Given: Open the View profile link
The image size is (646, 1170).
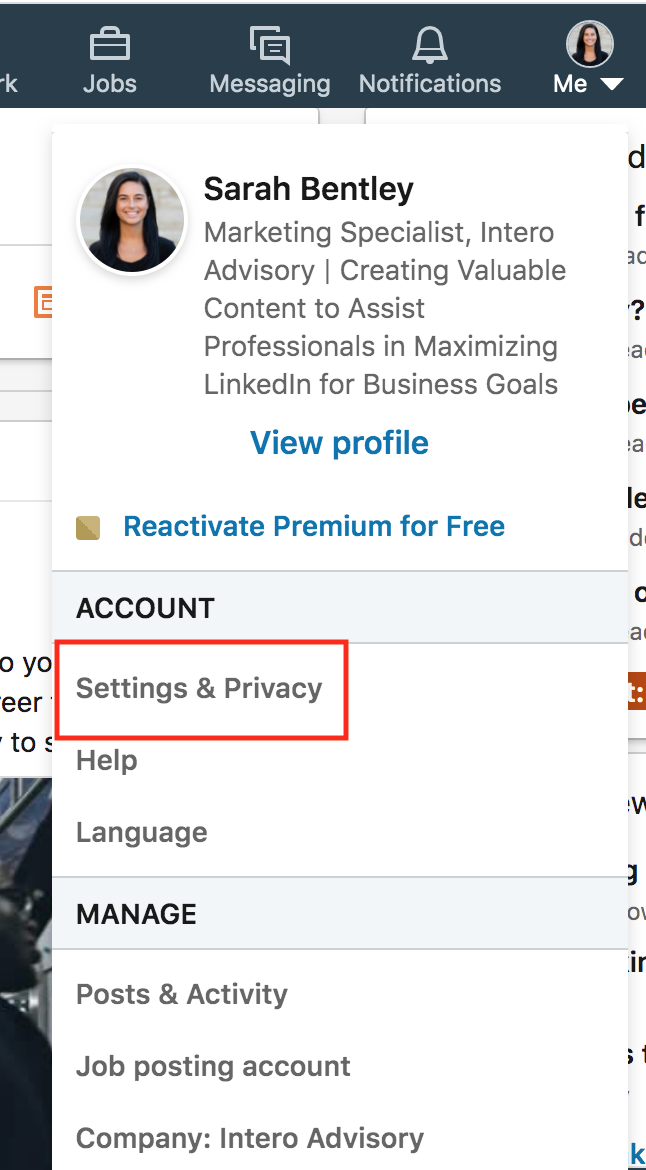Looking at the screenshot, I should click(339, 442).
